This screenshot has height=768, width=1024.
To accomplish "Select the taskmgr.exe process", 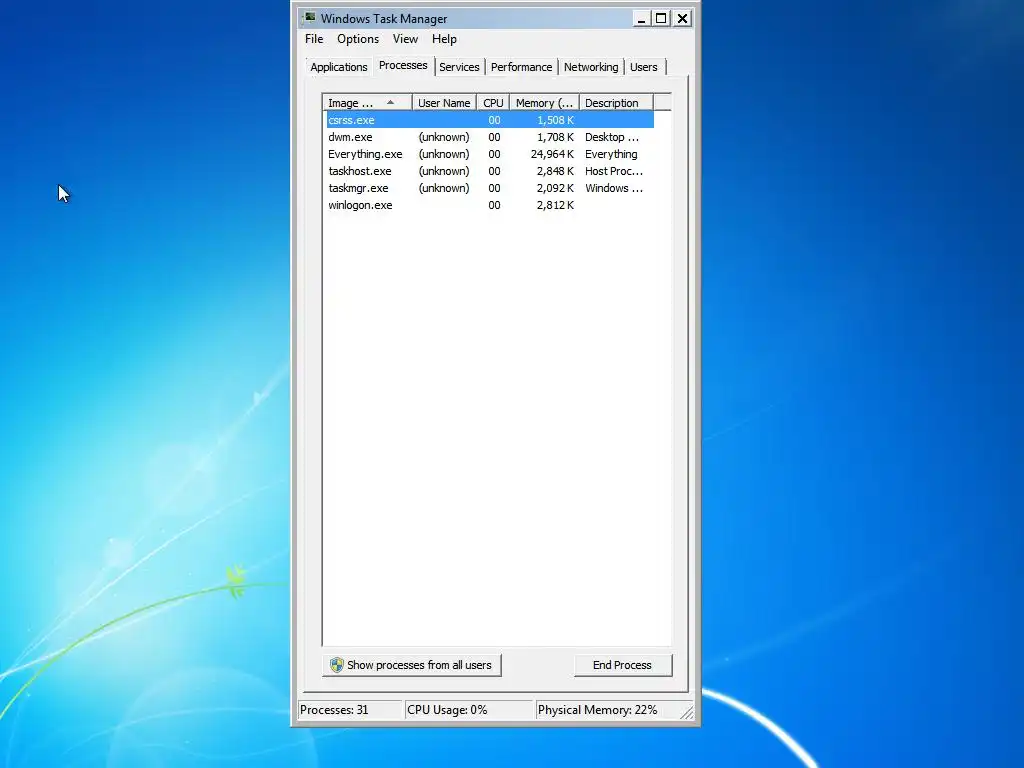I will [x=489, y=188].
